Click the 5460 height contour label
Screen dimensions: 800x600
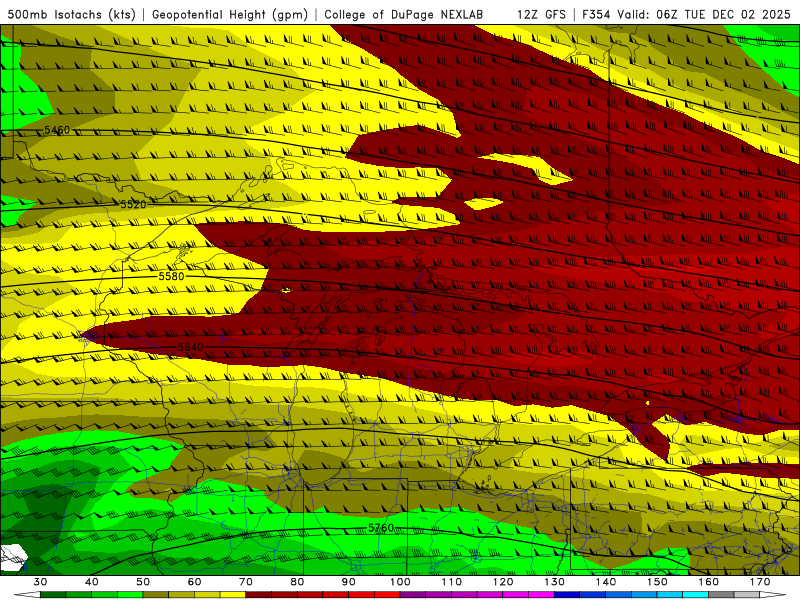click(57, 130)
